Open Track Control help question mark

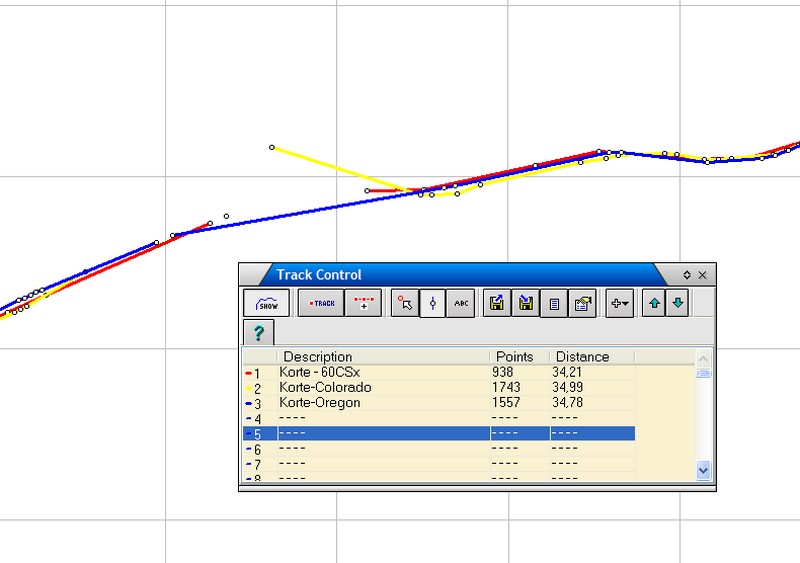pos(259,333)
